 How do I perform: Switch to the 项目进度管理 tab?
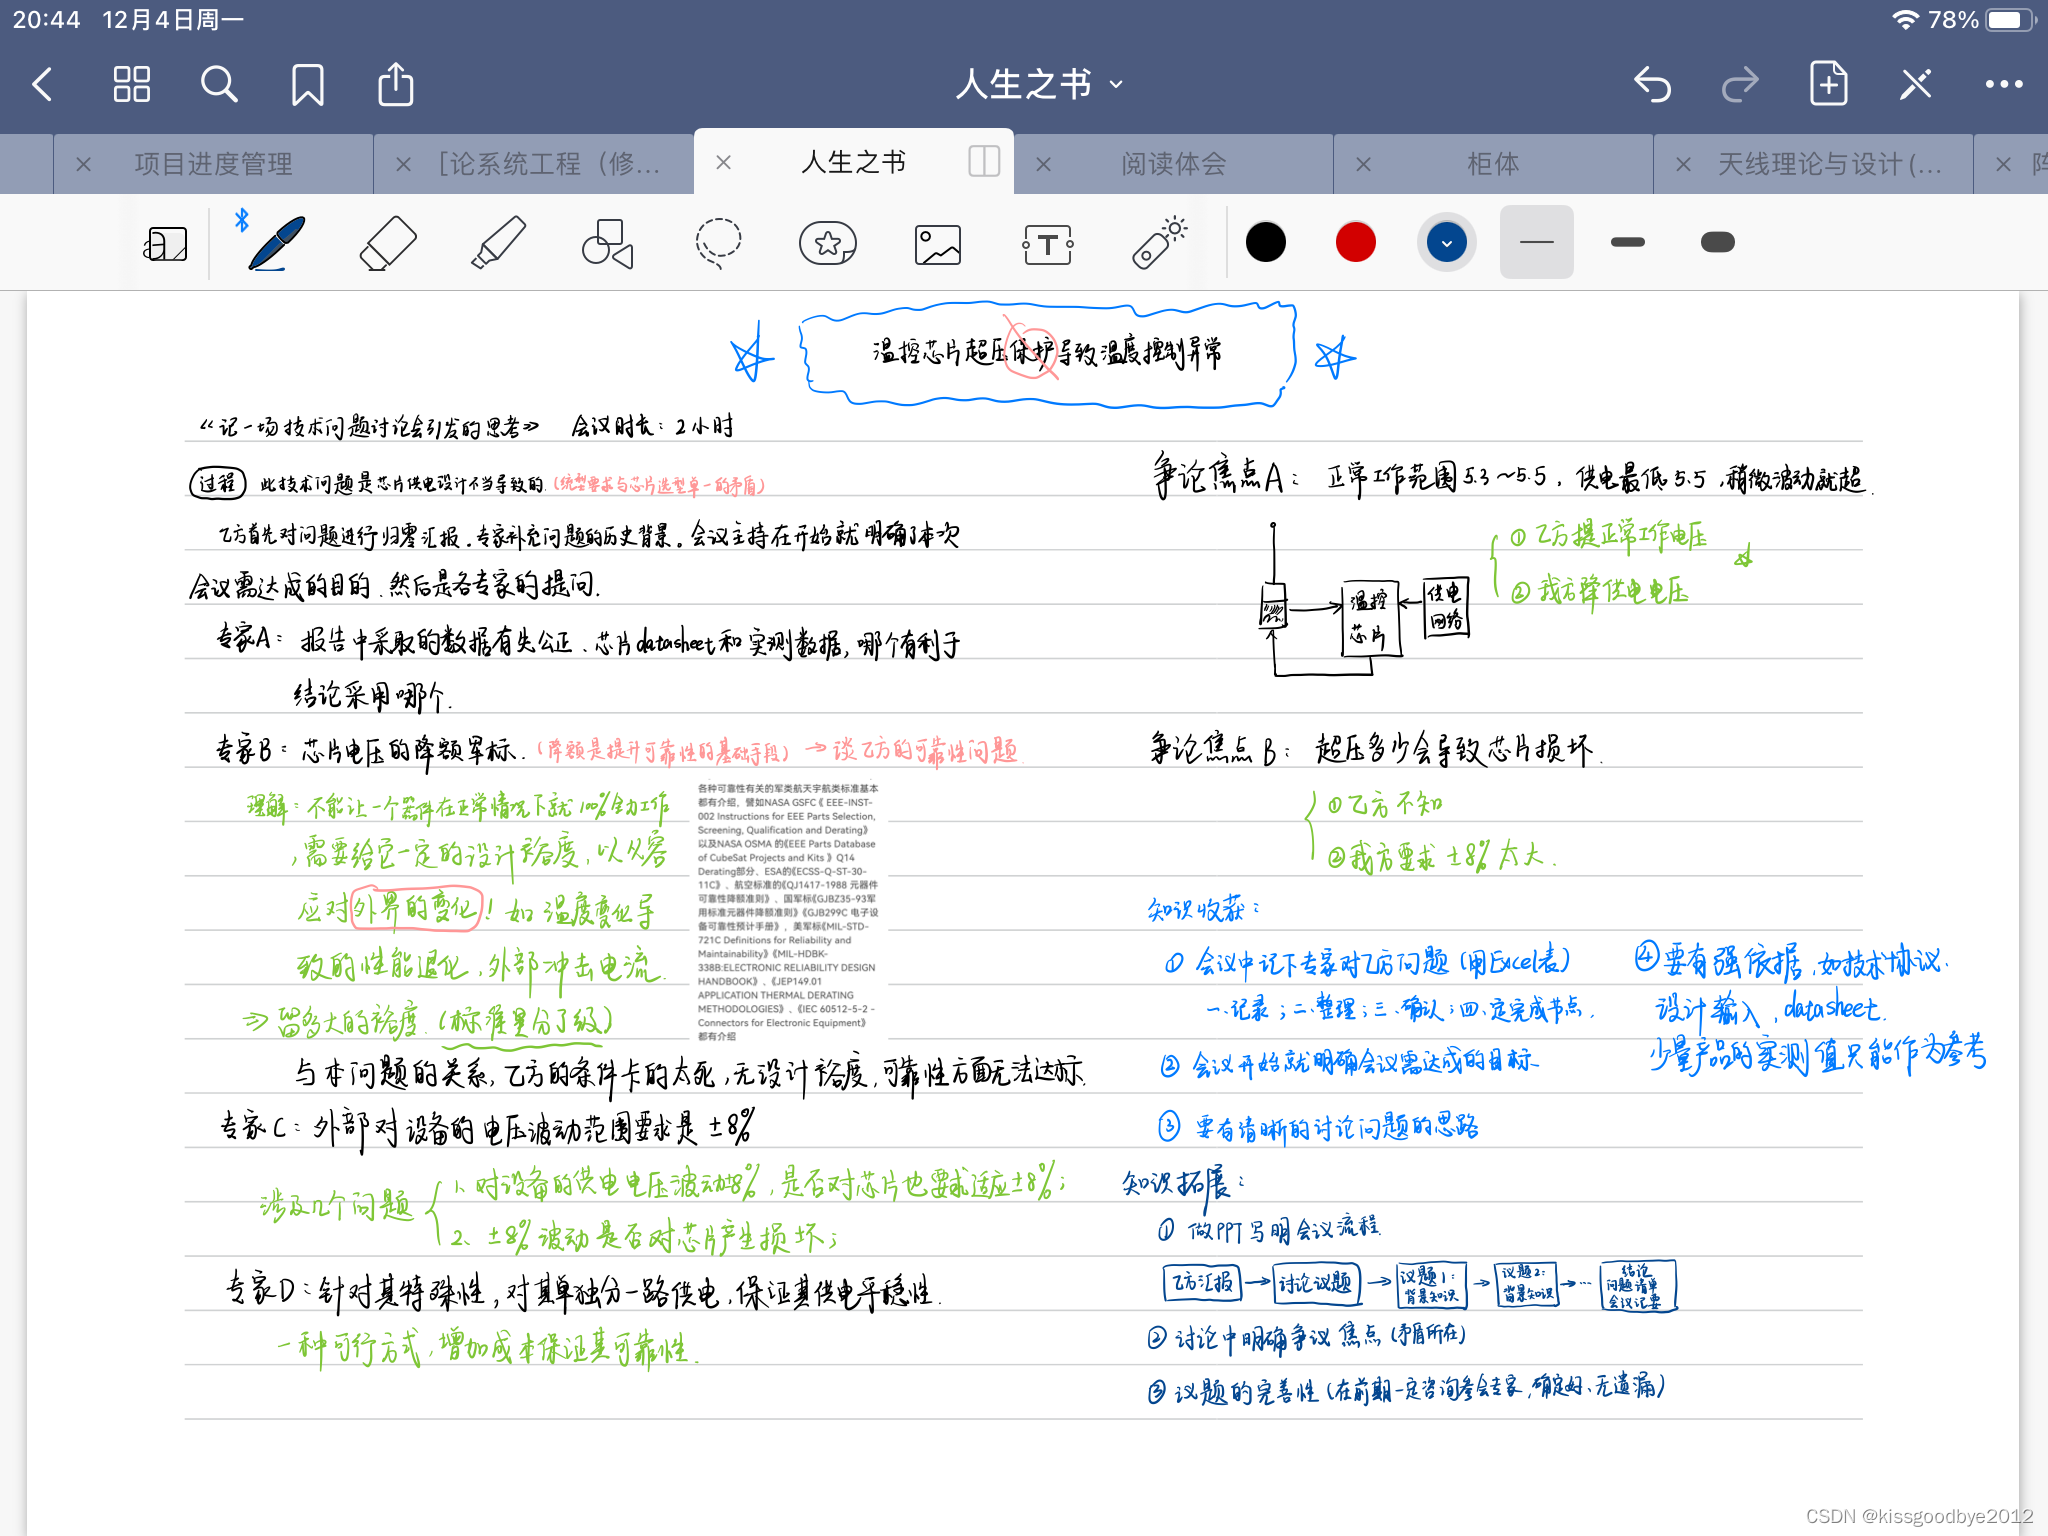click(213, 164)
